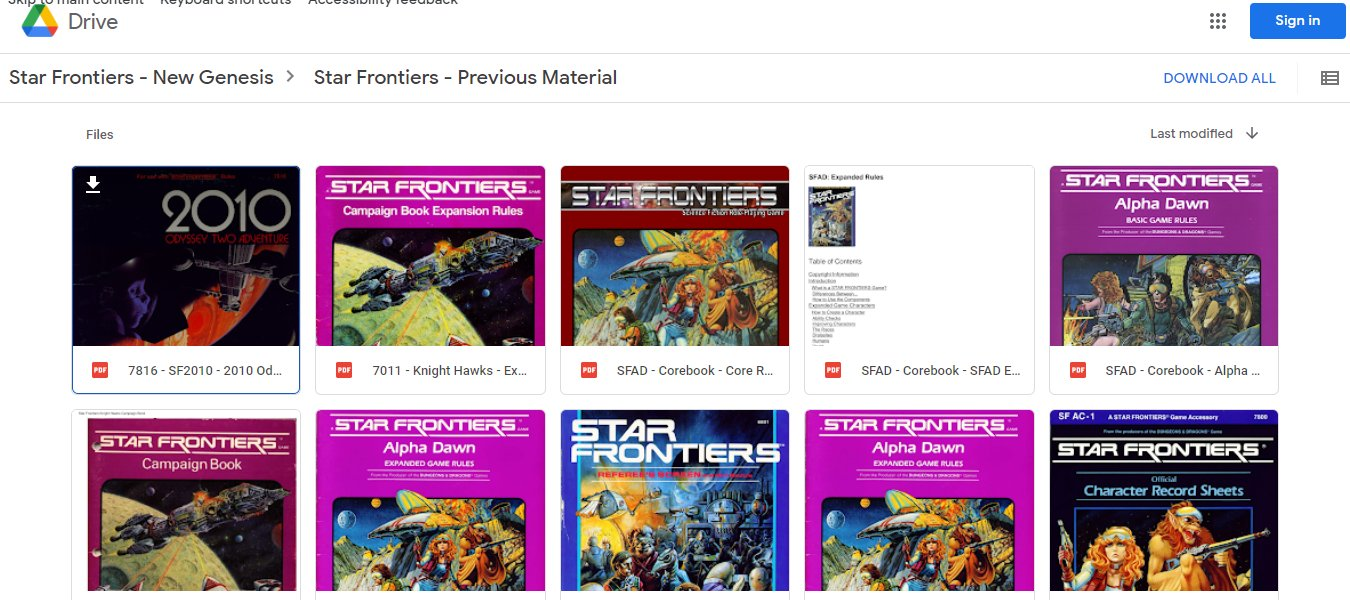Open the Google apps grid icon
1350x600 pixels.
1218,21
